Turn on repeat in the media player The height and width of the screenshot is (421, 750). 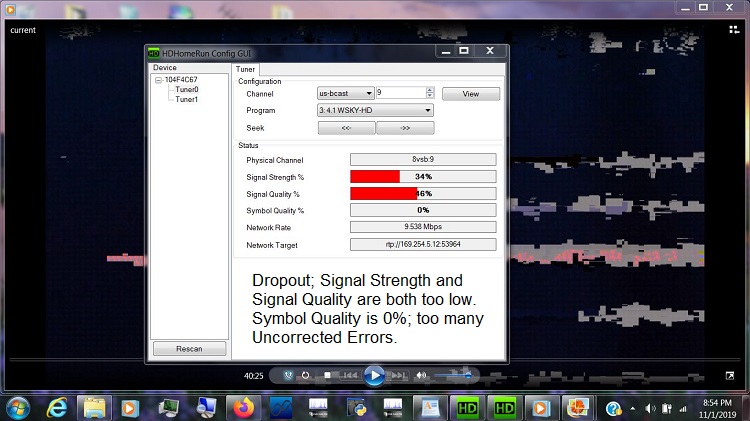306,376
